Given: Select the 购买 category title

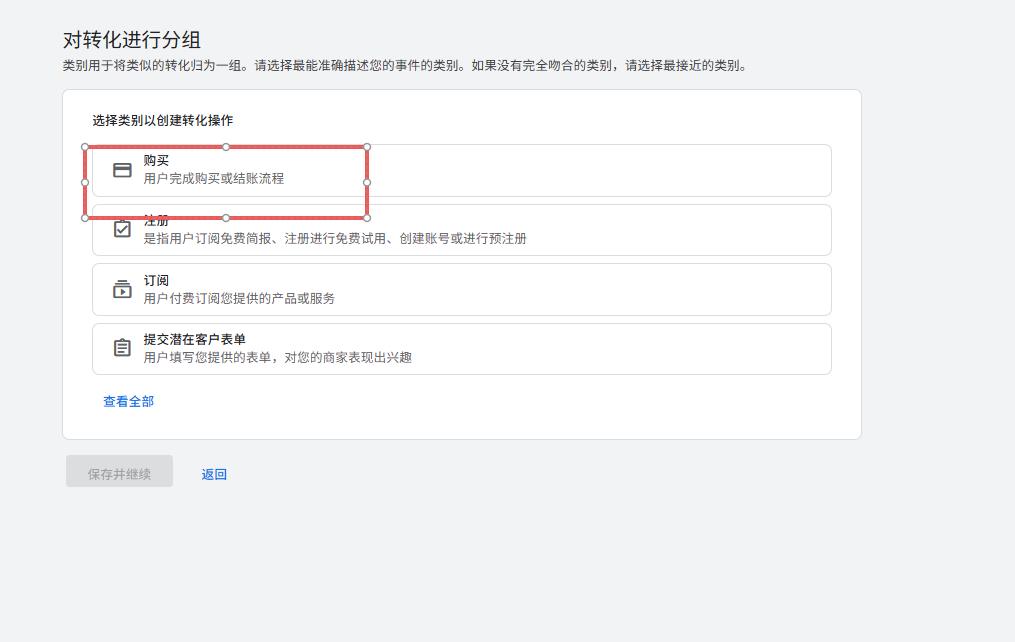Looking at the screenshot, I should [156, 161].
